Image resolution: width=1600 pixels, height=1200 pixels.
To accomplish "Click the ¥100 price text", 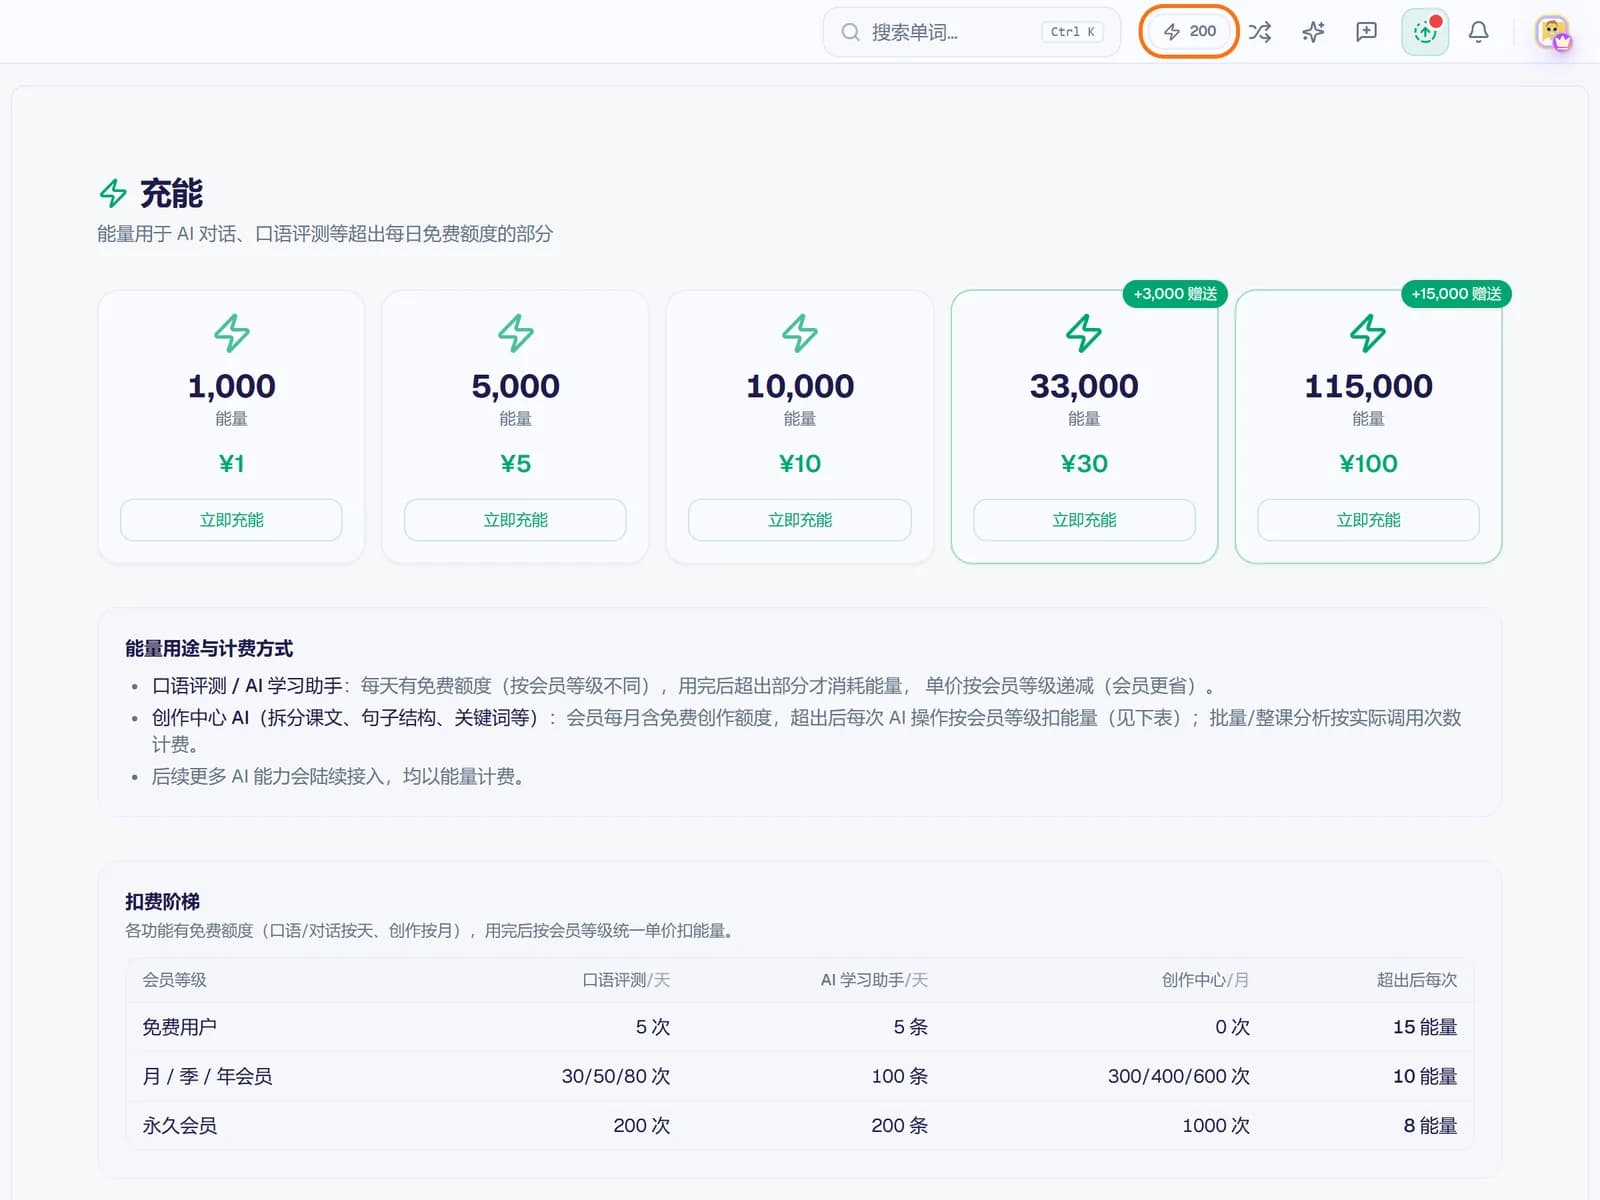I will pos(1368,463).
